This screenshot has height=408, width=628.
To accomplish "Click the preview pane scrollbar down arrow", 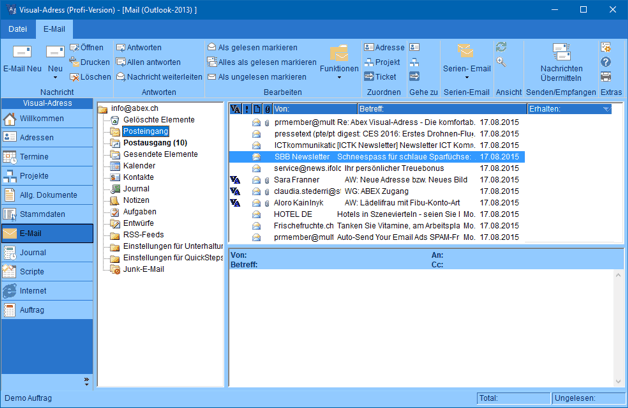I will pyautogui.click(x=618, y=381).
